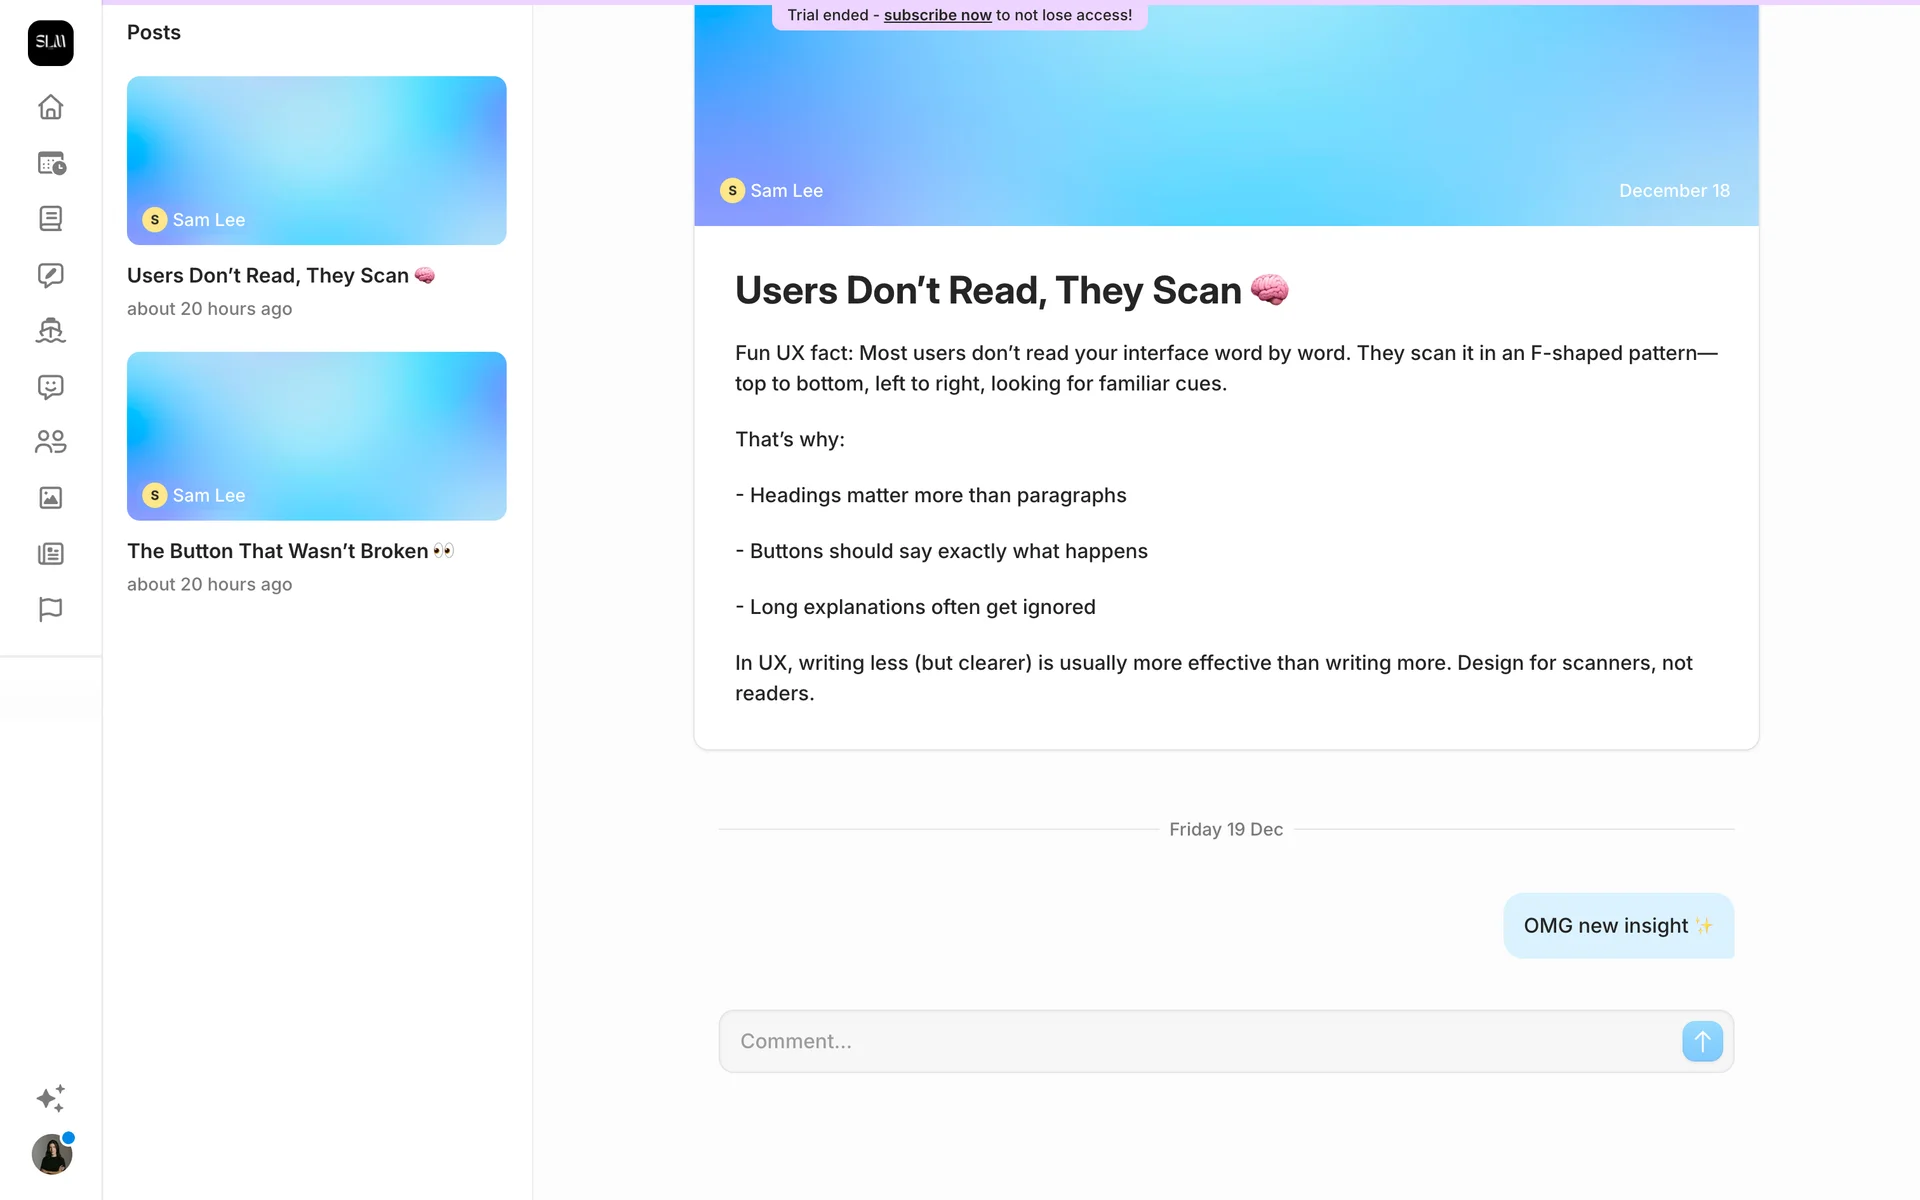Image resolution: width=1920 pixels, height=1200 pixels.
Task: Open the Users Don't Read post thumbnail
Action: pos(316,160)
